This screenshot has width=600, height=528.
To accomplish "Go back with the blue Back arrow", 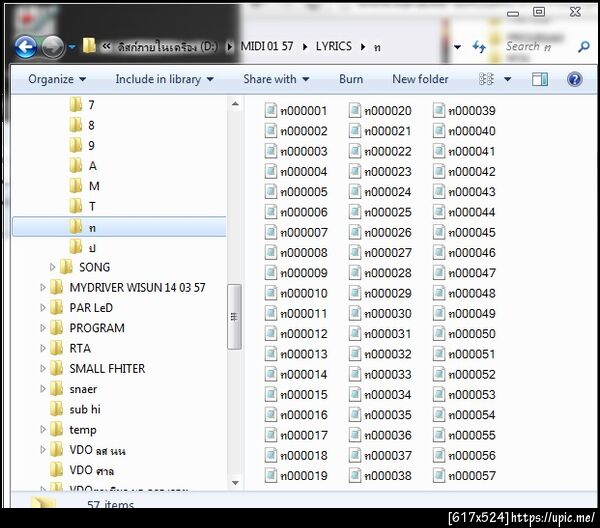I will pos(26,47).
